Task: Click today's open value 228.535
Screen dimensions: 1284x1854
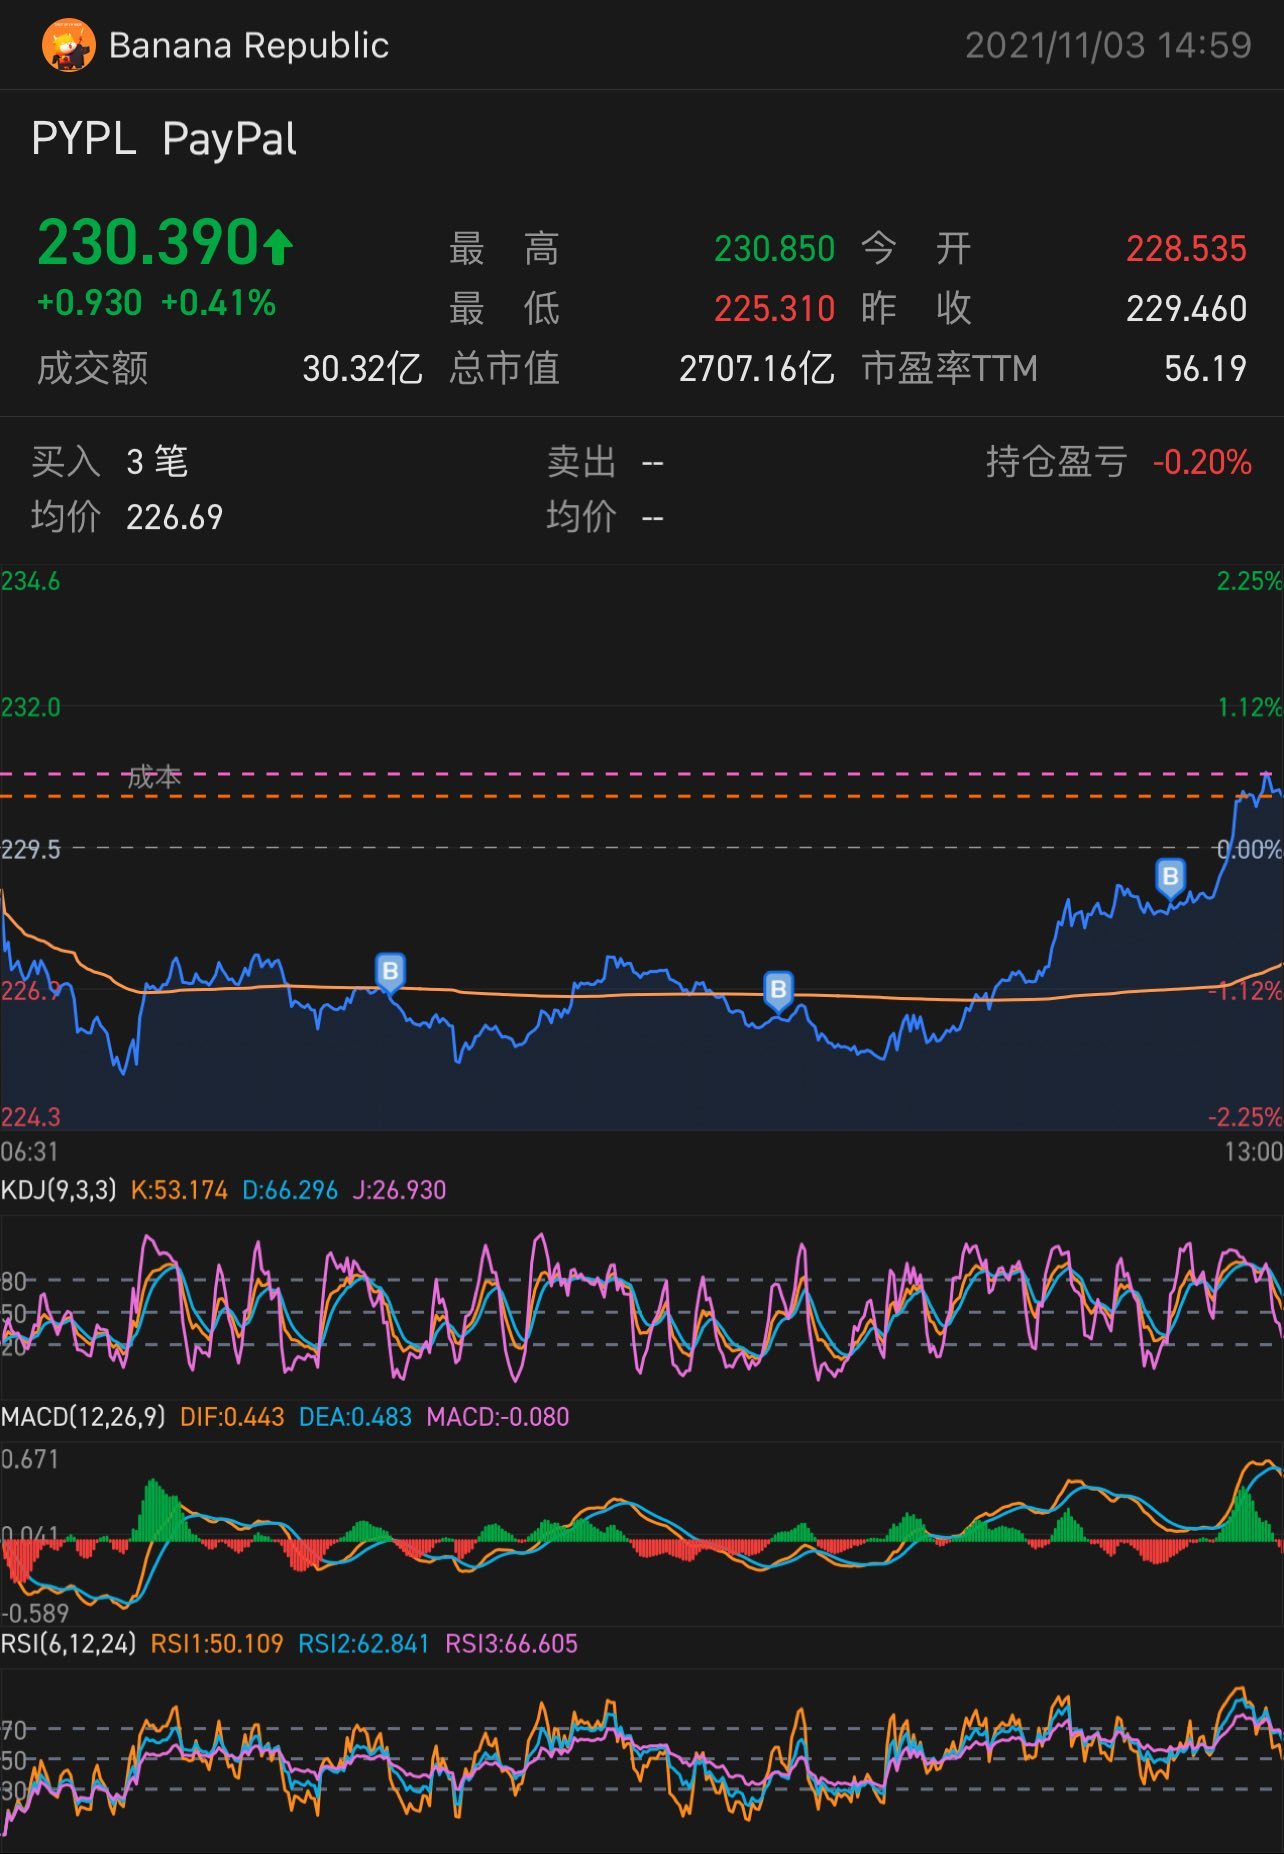Action: click(x=1186, y=249)
